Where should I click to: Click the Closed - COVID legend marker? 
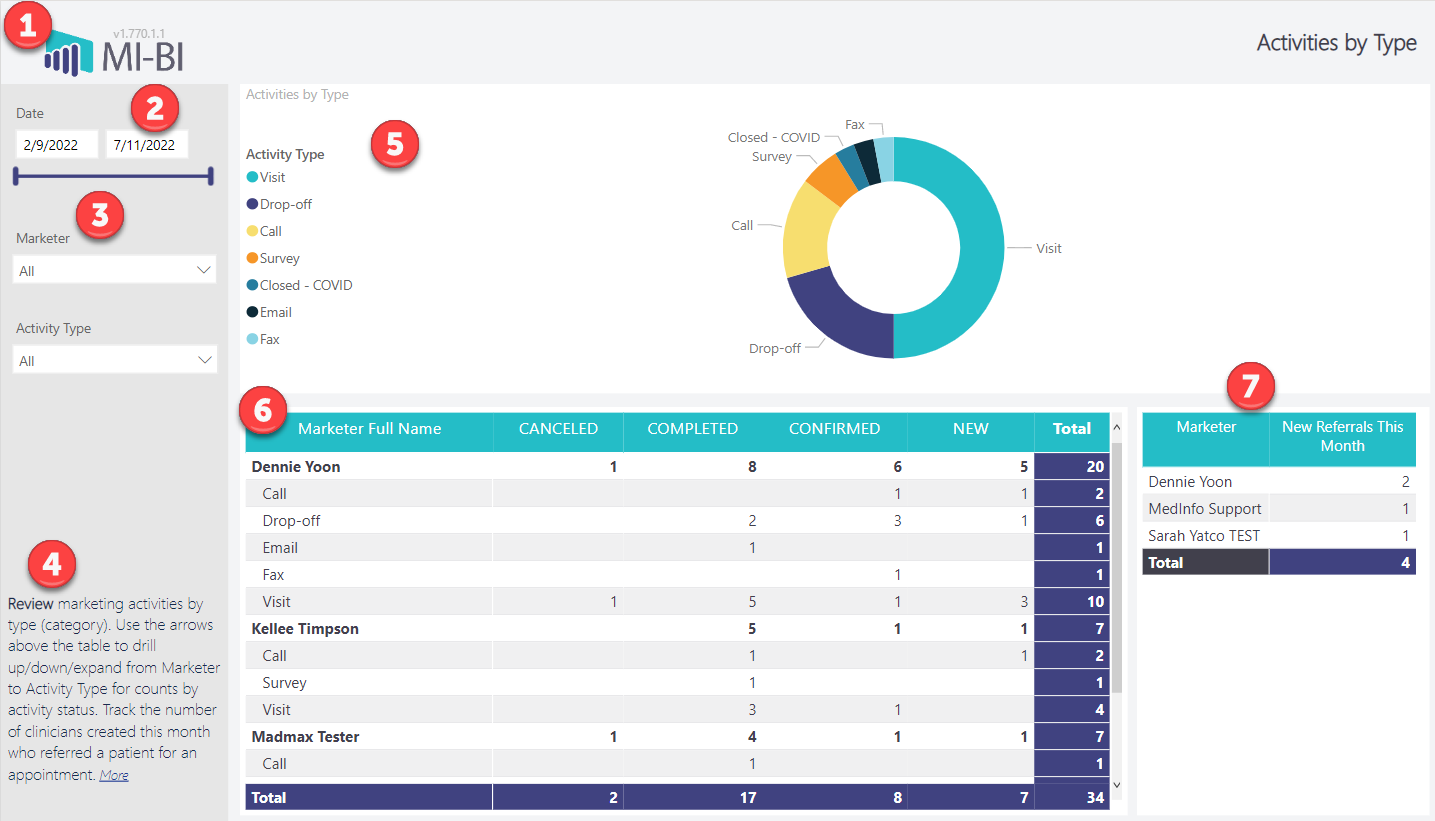(x=250, y=284)
